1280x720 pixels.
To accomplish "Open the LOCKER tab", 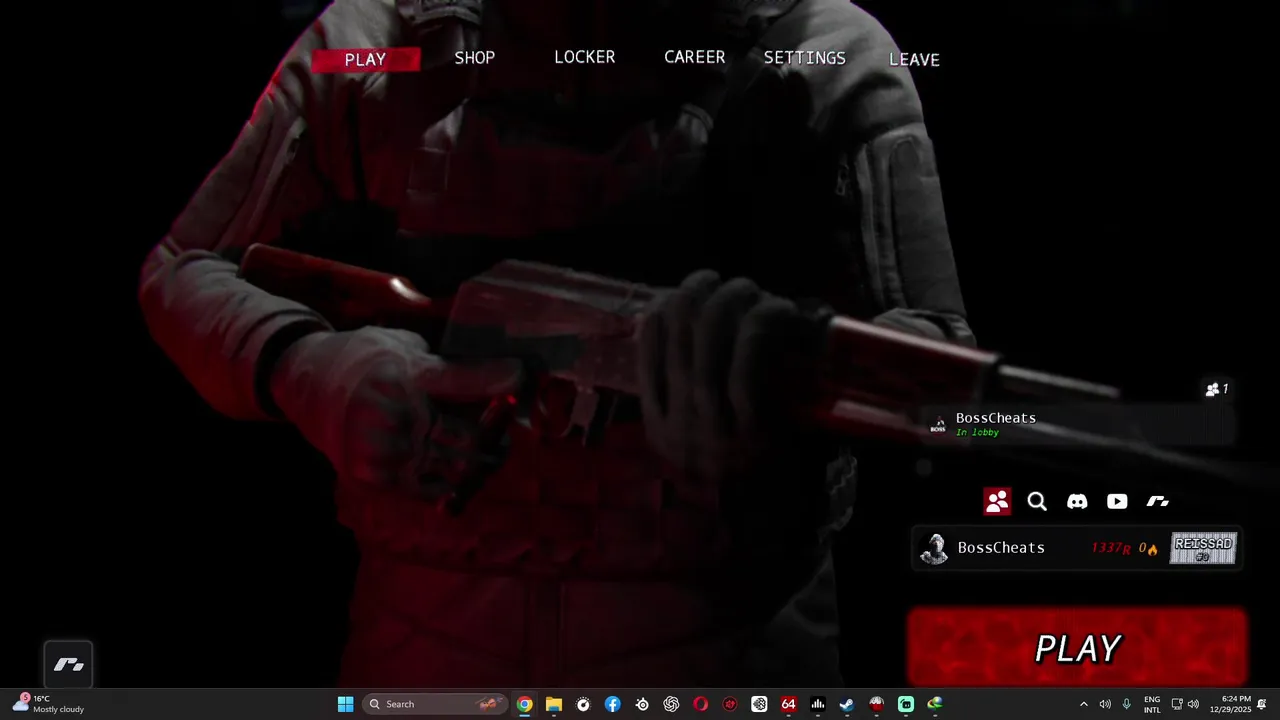I will [585, 57].
